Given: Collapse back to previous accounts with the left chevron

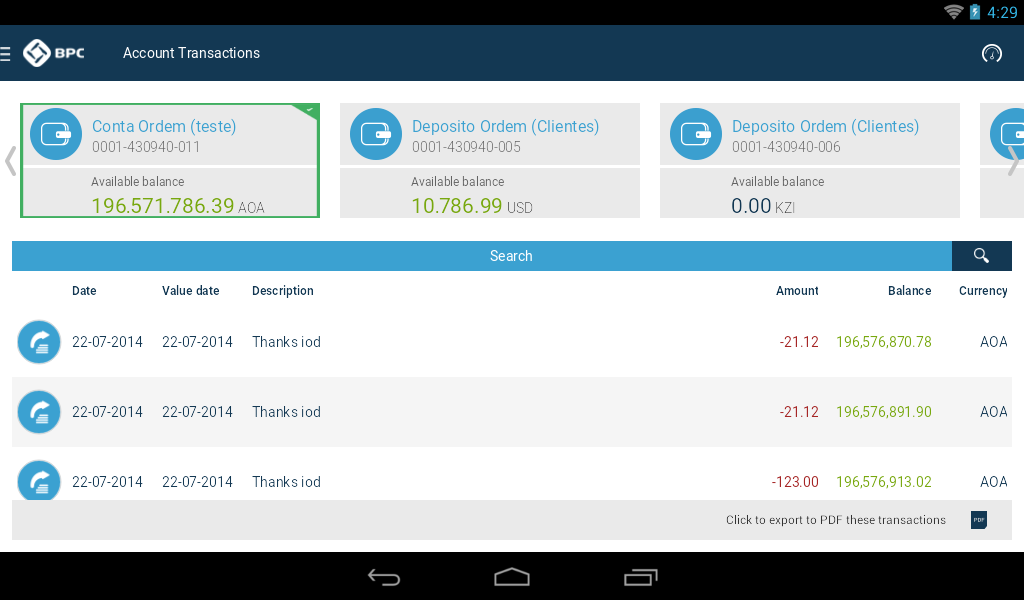Looking at the screenshot, I should tap(9, 158).
